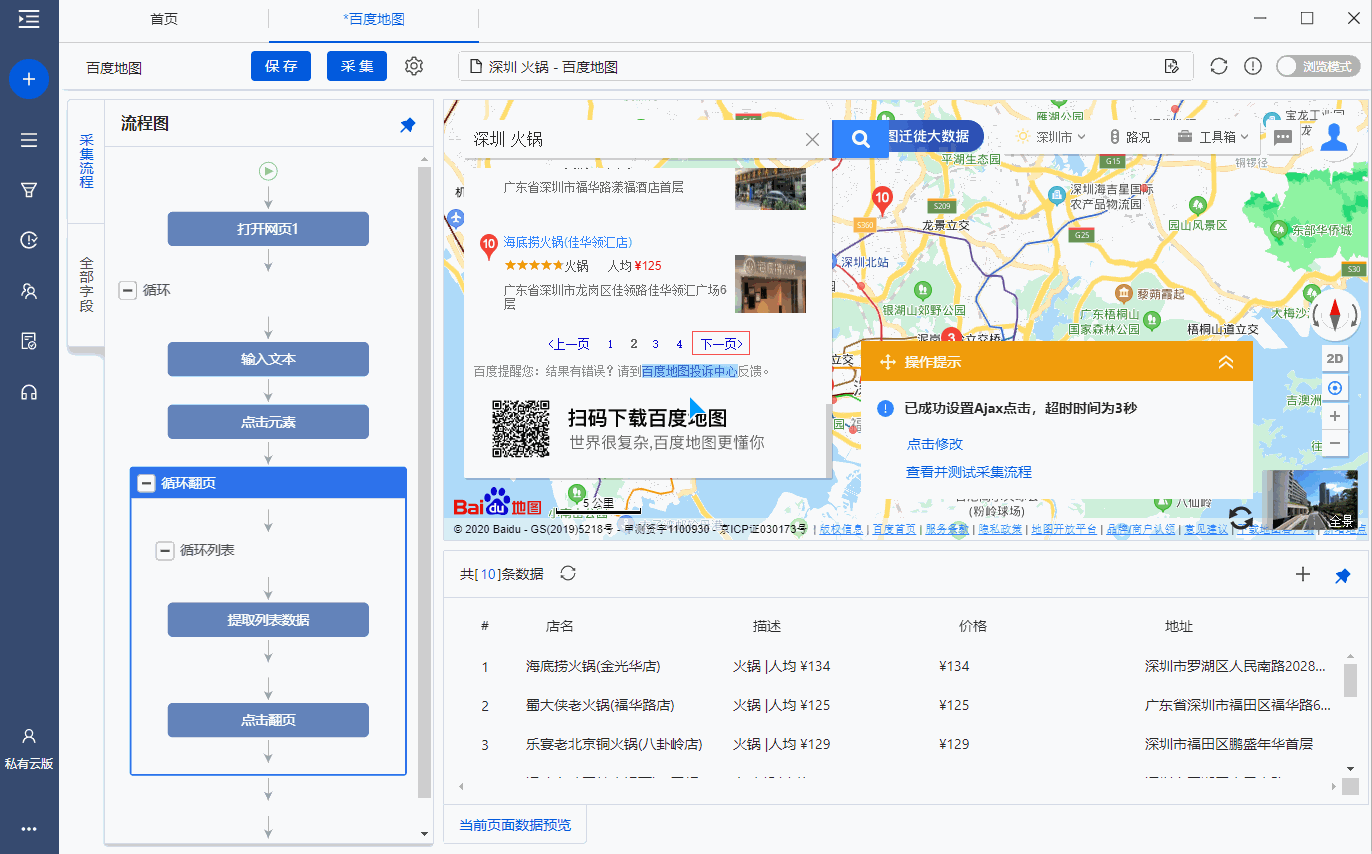Viewport: 1372px width, 854px height.
Task: Click the 百度地图投诉中心 link
Action: pos(689,371)
